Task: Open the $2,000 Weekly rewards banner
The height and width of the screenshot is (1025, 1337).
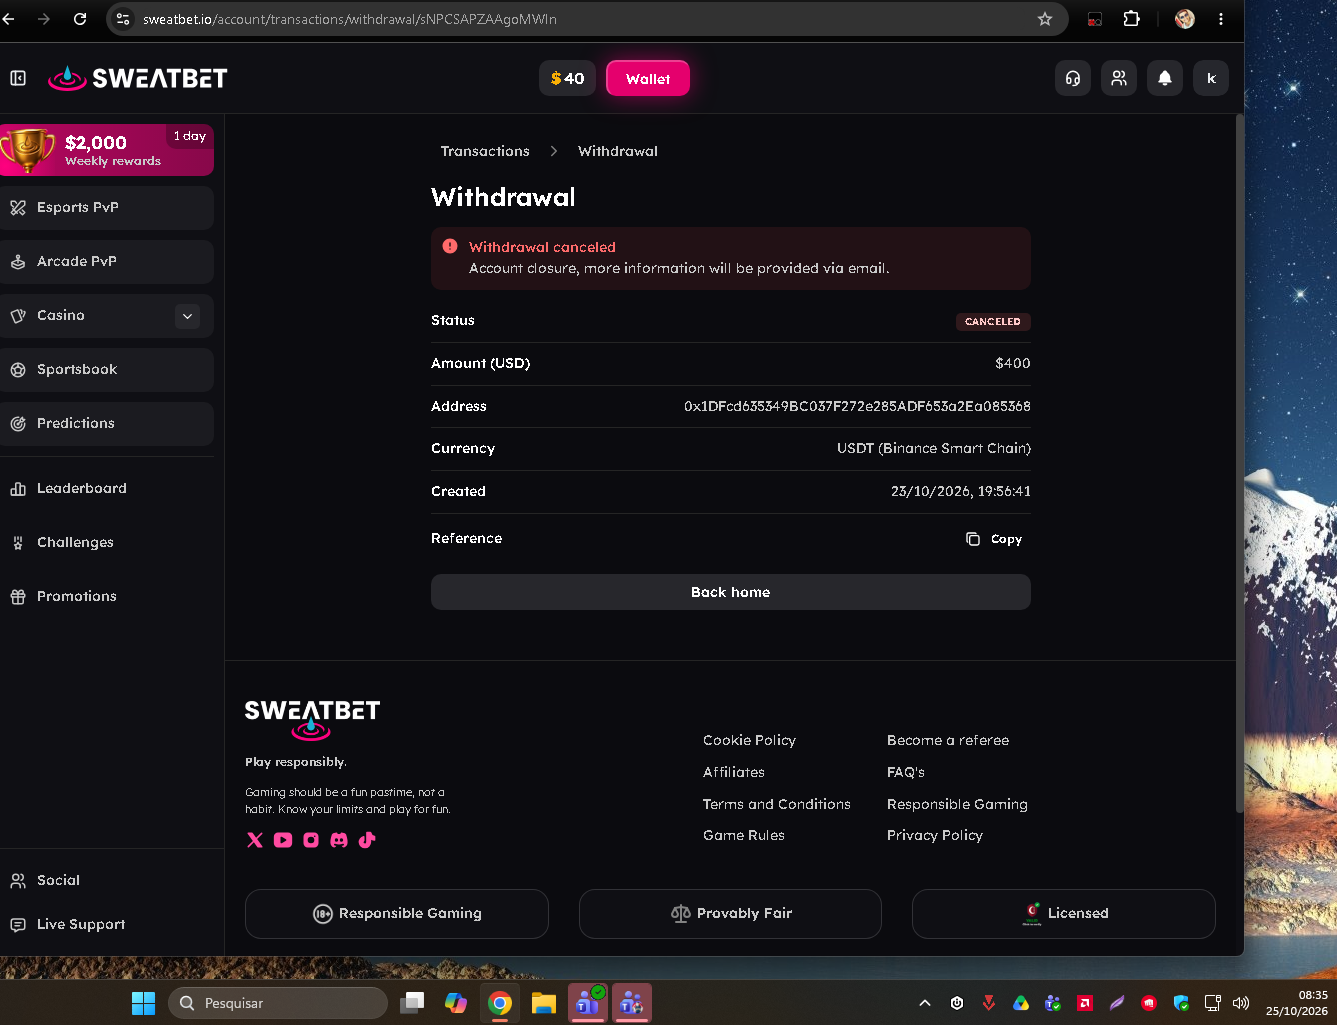Action: [107, 150]
